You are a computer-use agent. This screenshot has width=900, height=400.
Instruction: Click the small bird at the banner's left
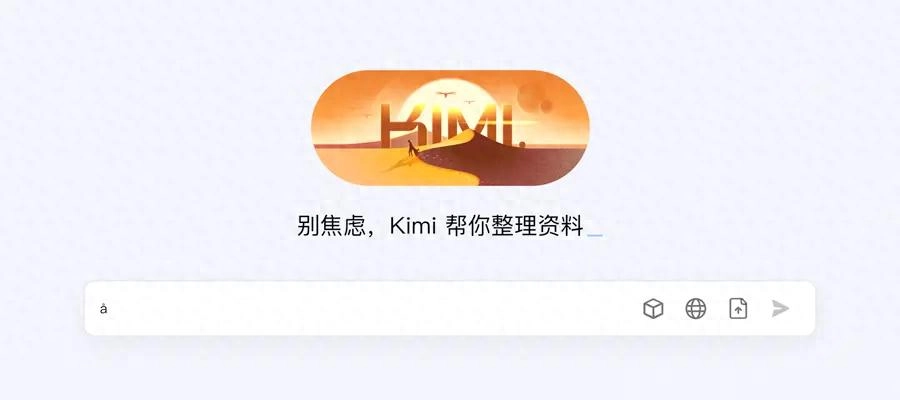coord(367,116)
